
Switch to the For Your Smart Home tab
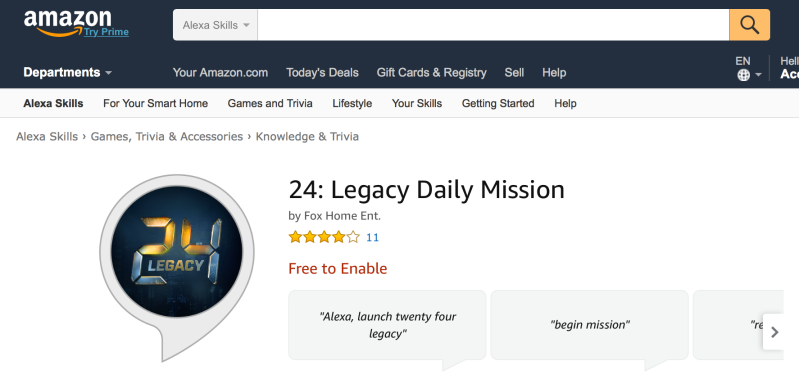point(155,104)
